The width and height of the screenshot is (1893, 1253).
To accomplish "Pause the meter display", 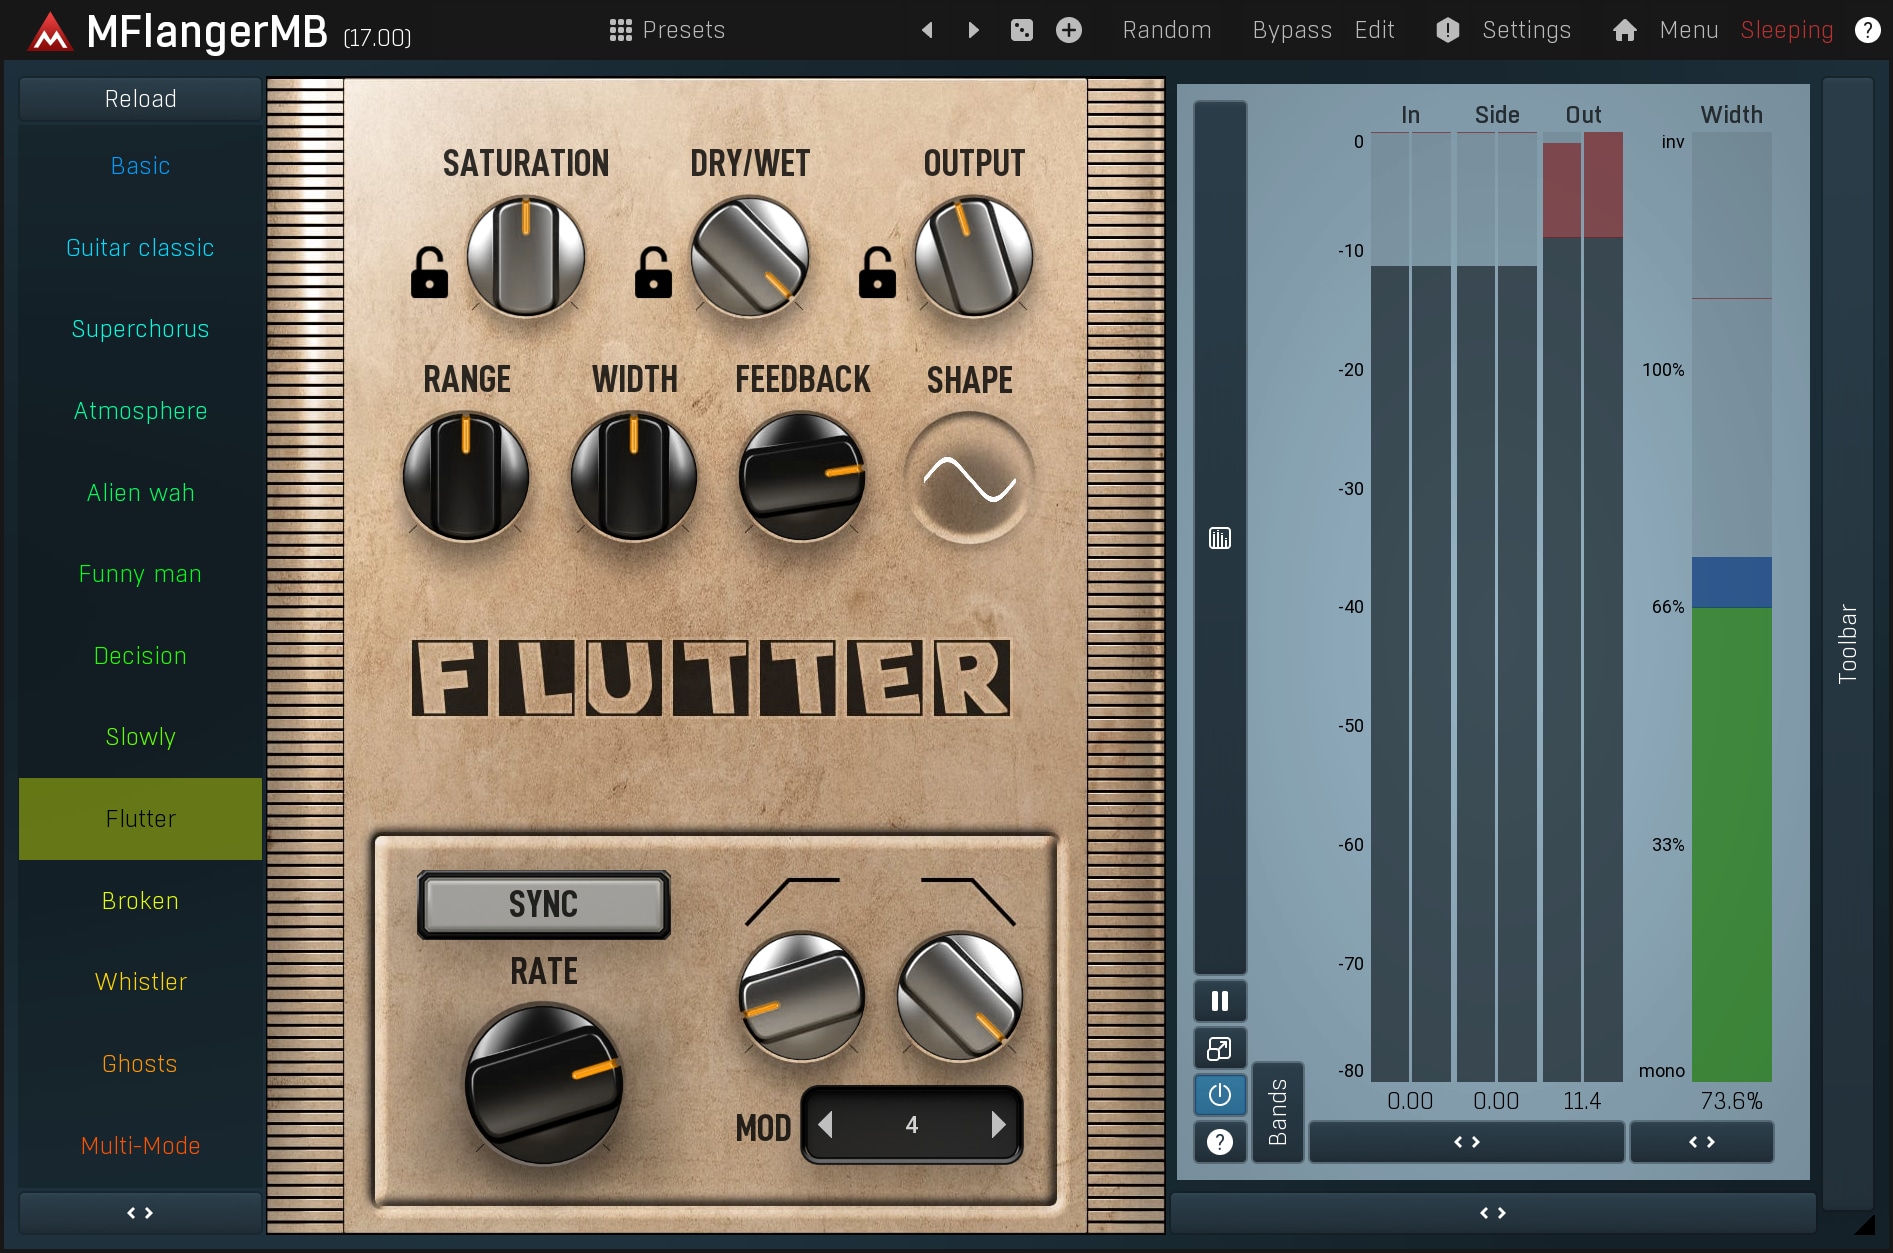I will pos(1219,1001).
